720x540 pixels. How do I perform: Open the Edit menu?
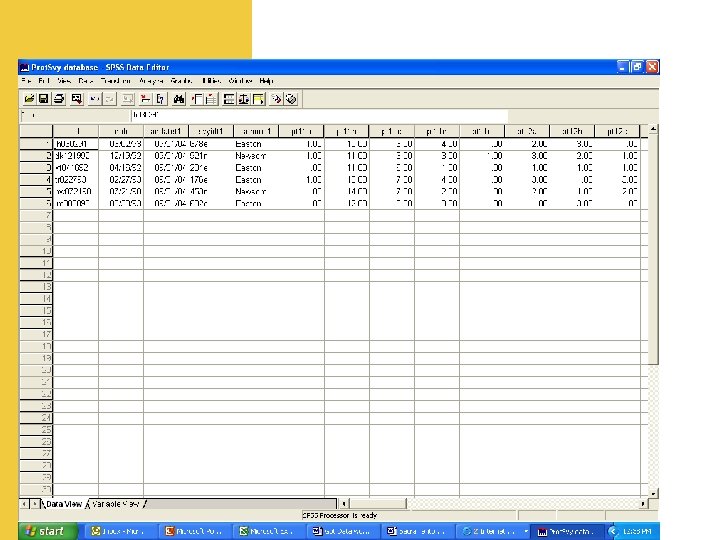(x=44, y=81)
